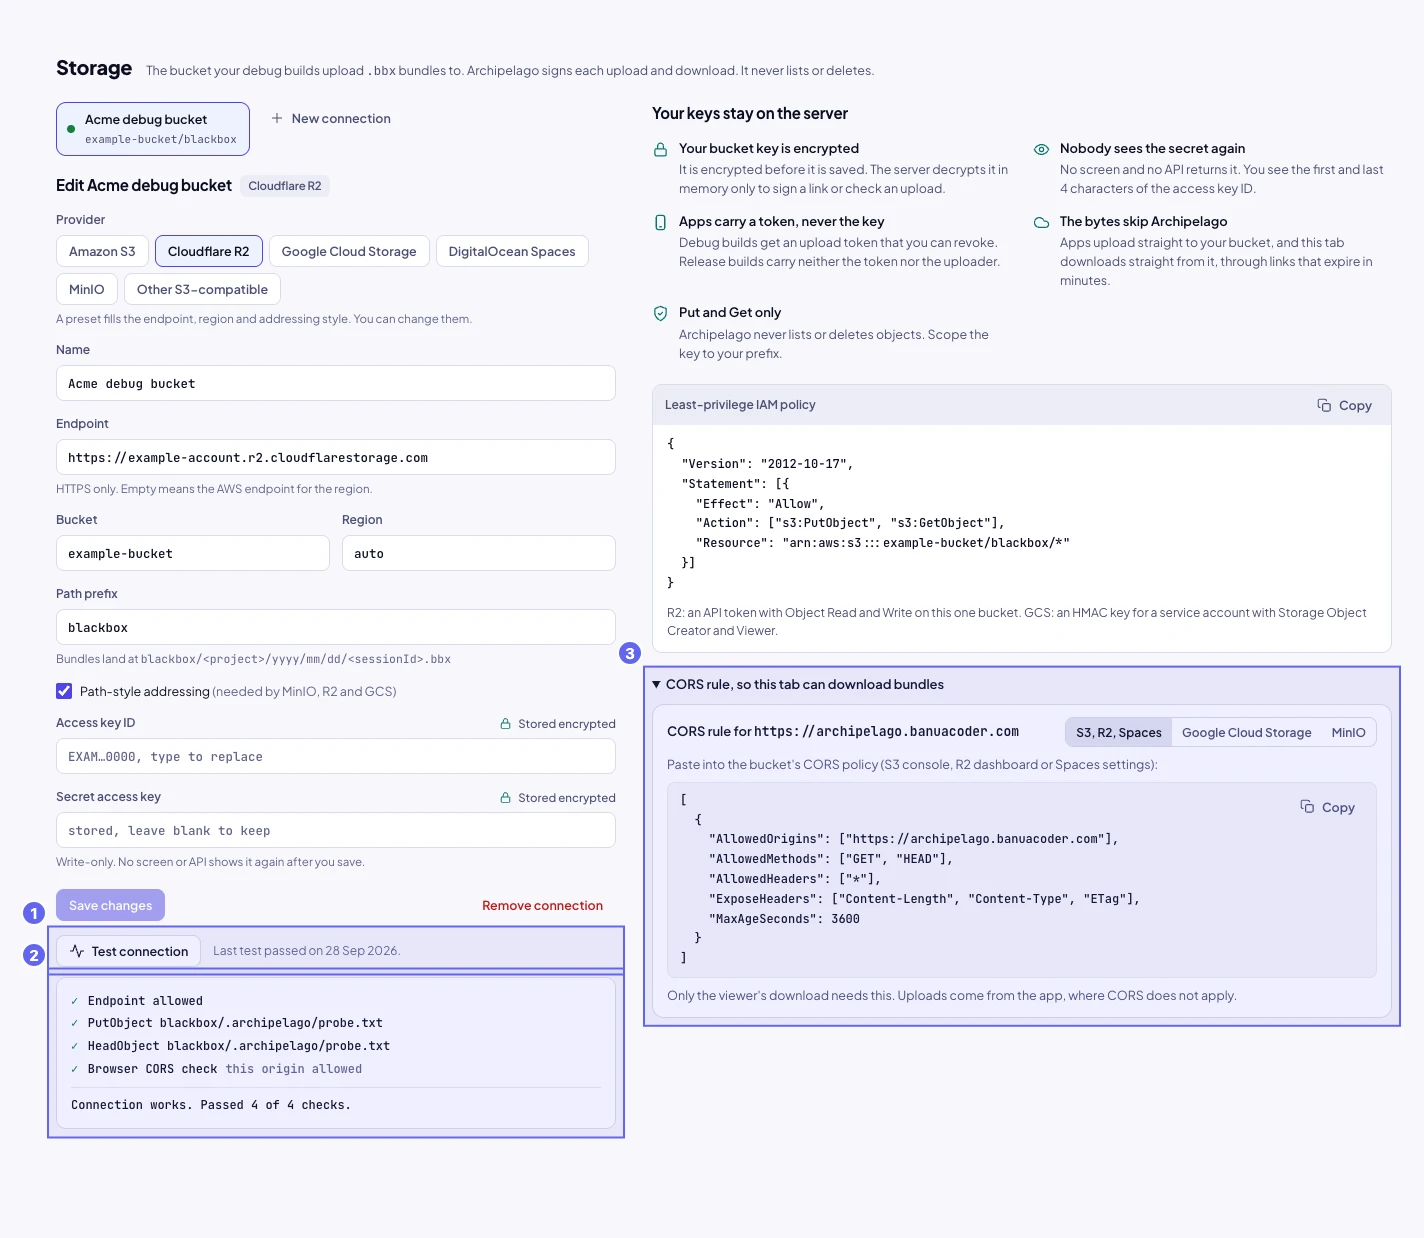This screenshot has width=1424, height=1238.
Task: Click the eye icon beside 'Nobody sees the secret again'
Action: 1041,149
